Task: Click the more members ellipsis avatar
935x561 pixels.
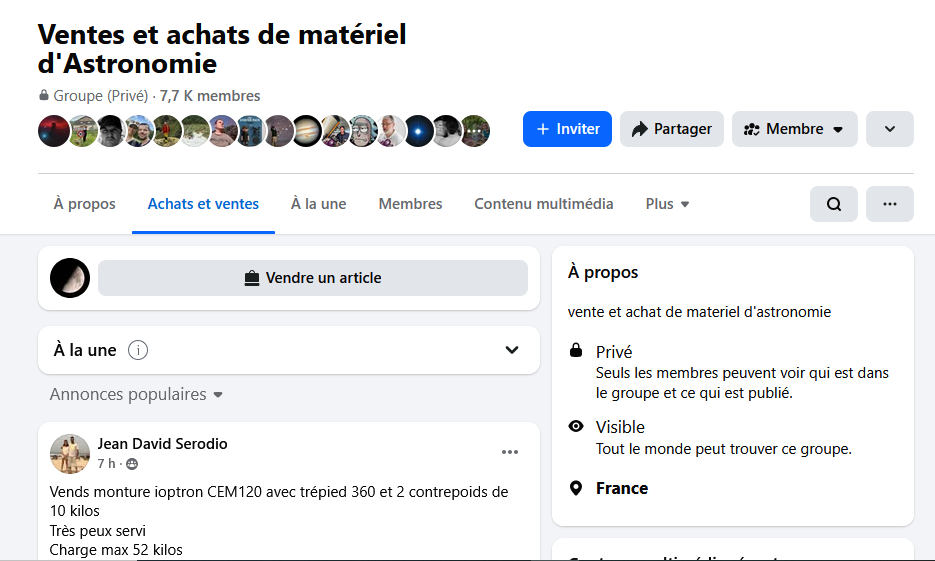Action: point(475,130)
